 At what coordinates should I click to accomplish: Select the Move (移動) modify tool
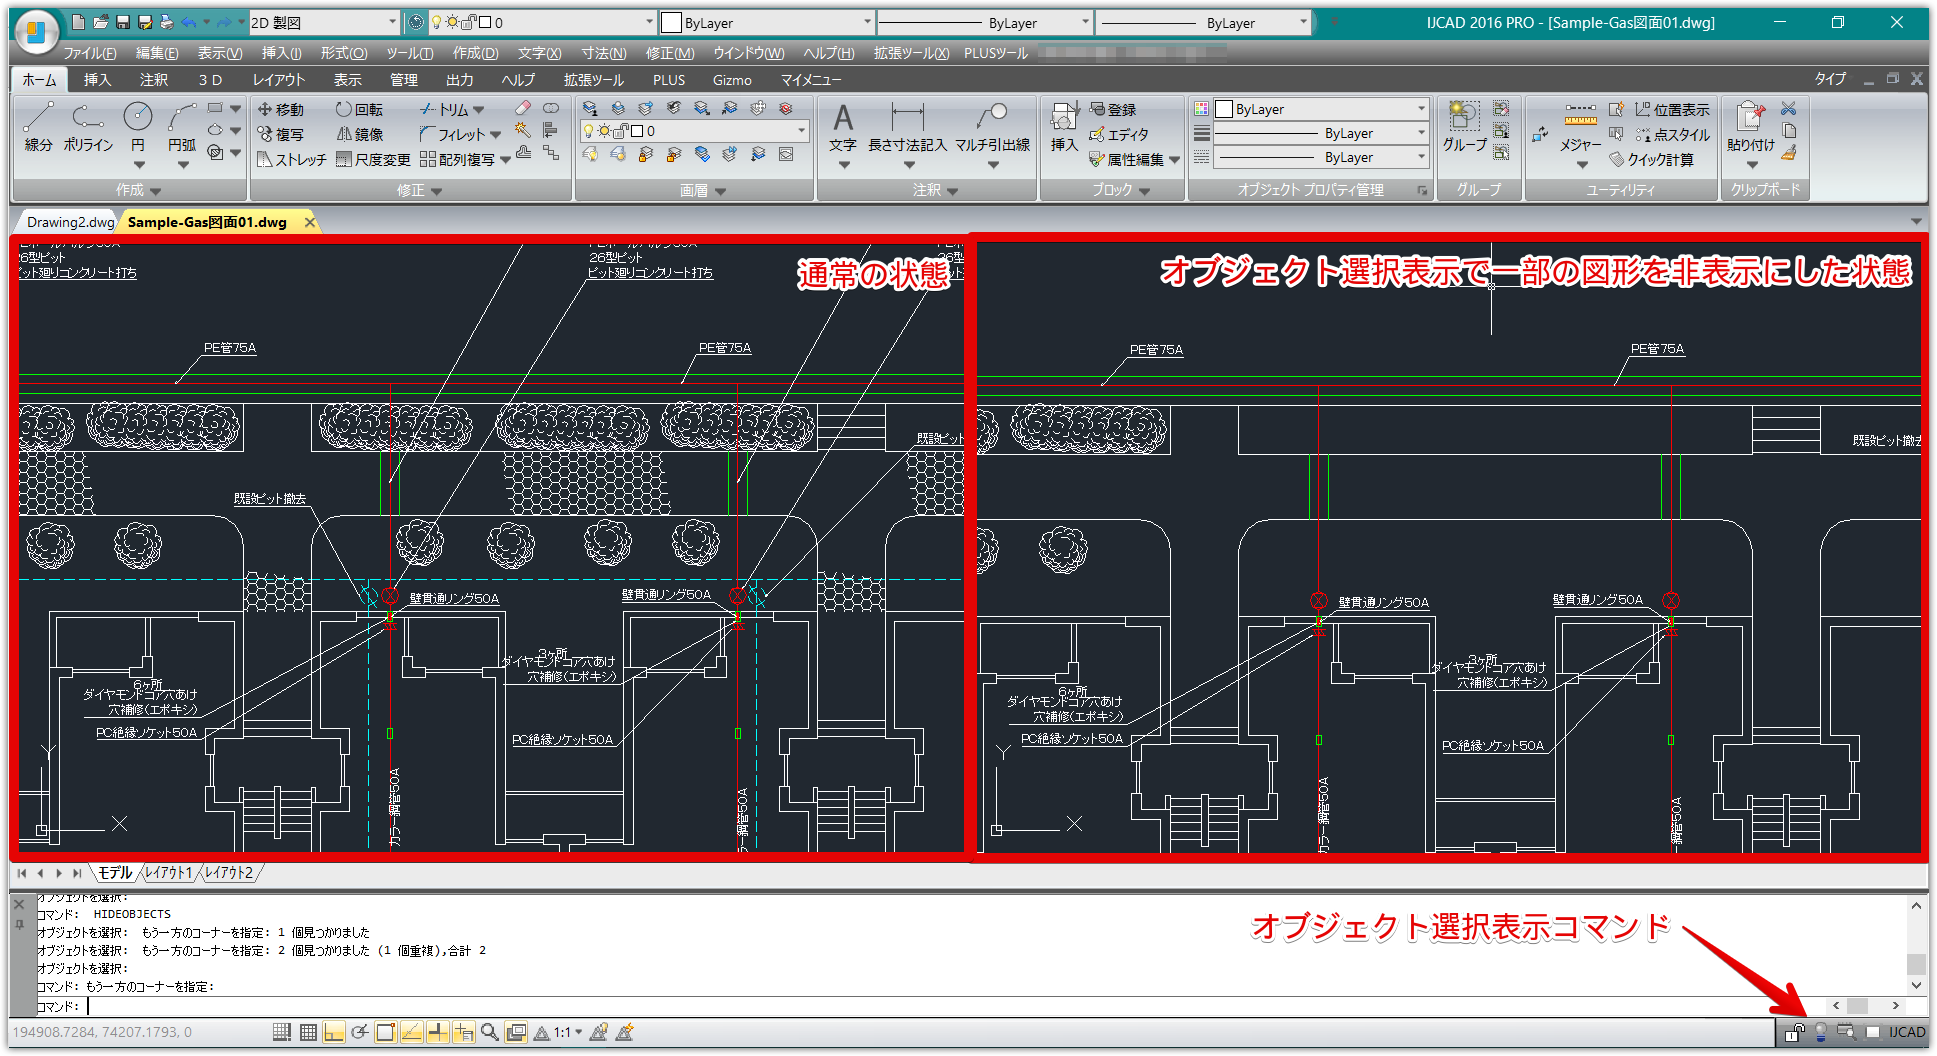point(283,109)
